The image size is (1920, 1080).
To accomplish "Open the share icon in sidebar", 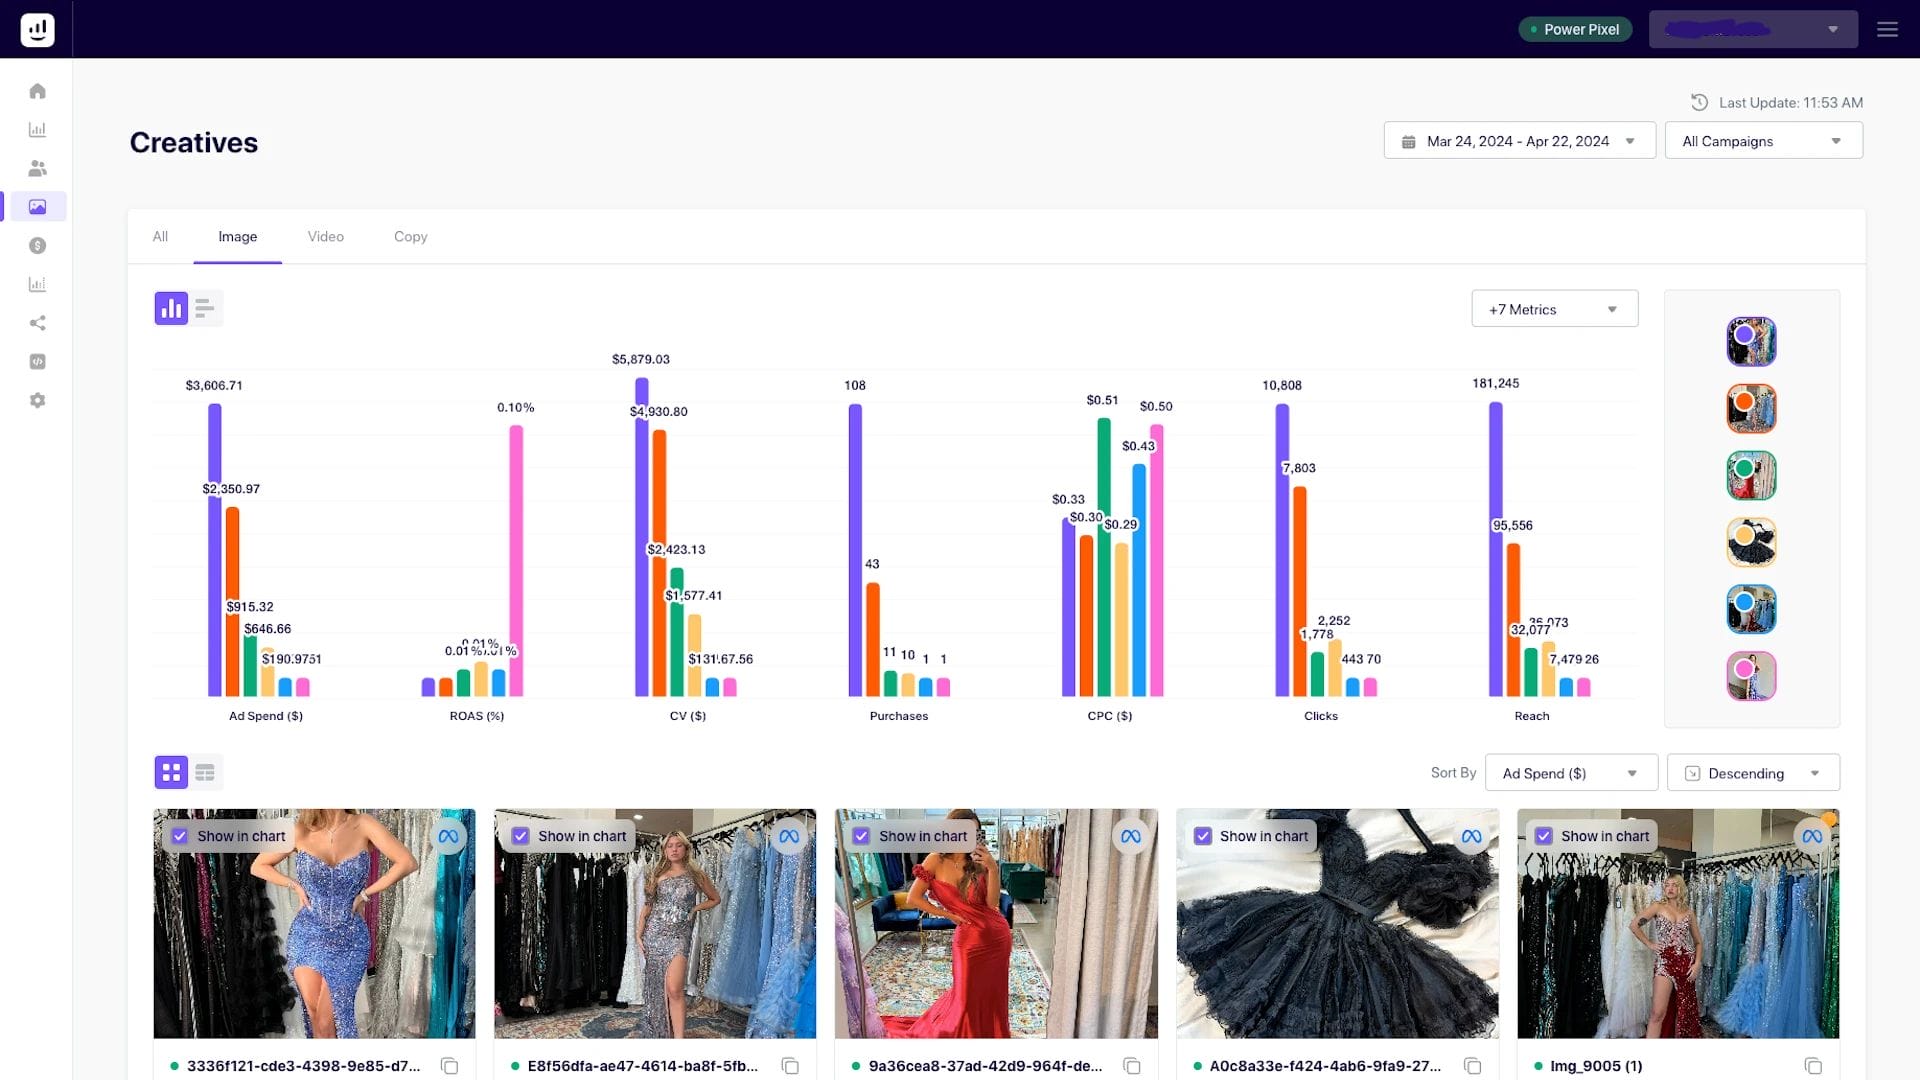I will (x=37, y=323).
